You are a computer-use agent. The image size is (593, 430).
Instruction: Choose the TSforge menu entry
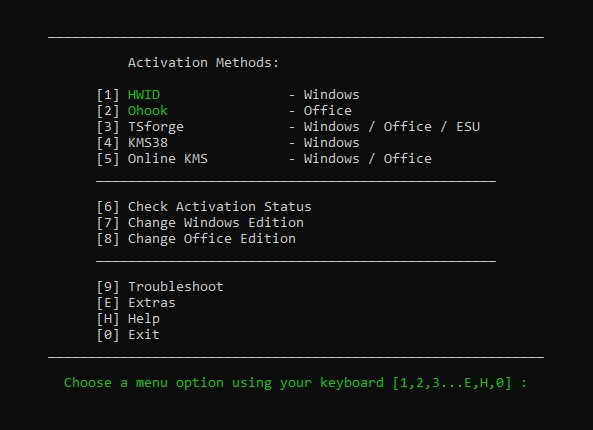tap(156, 127)
